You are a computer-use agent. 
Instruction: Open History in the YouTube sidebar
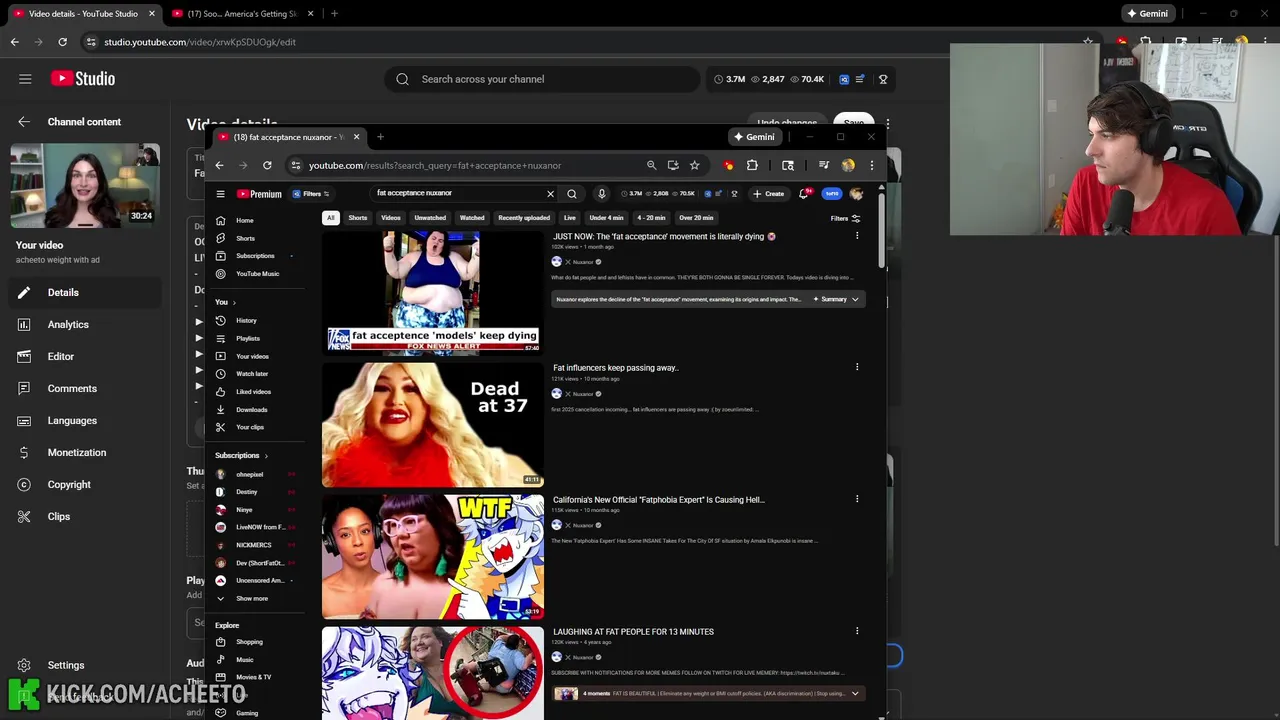click(x=246, y=320)
